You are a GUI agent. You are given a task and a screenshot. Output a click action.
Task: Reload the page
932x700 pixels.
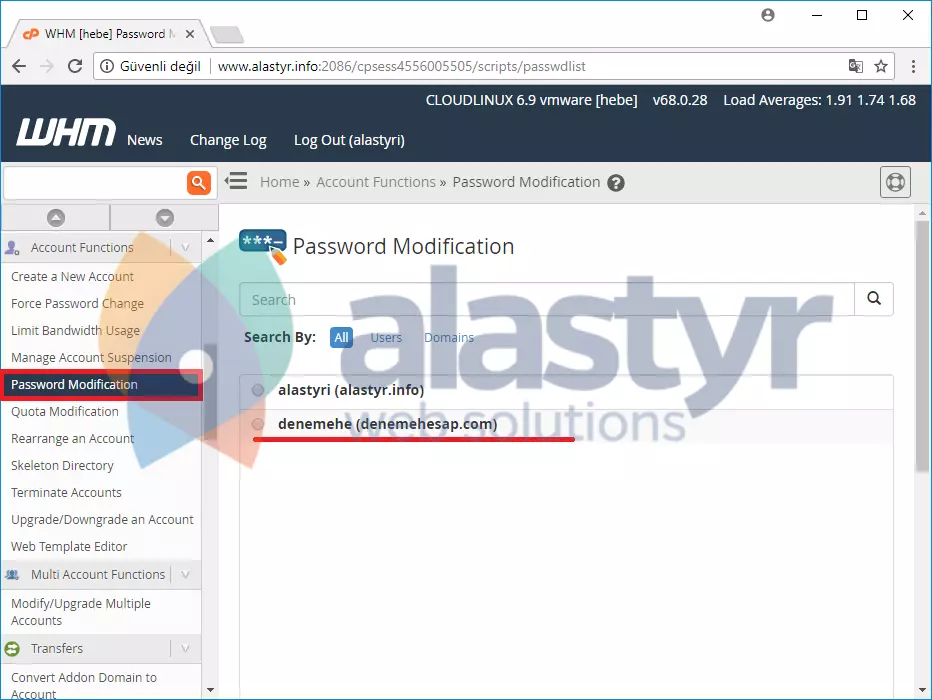coord(75,66)
